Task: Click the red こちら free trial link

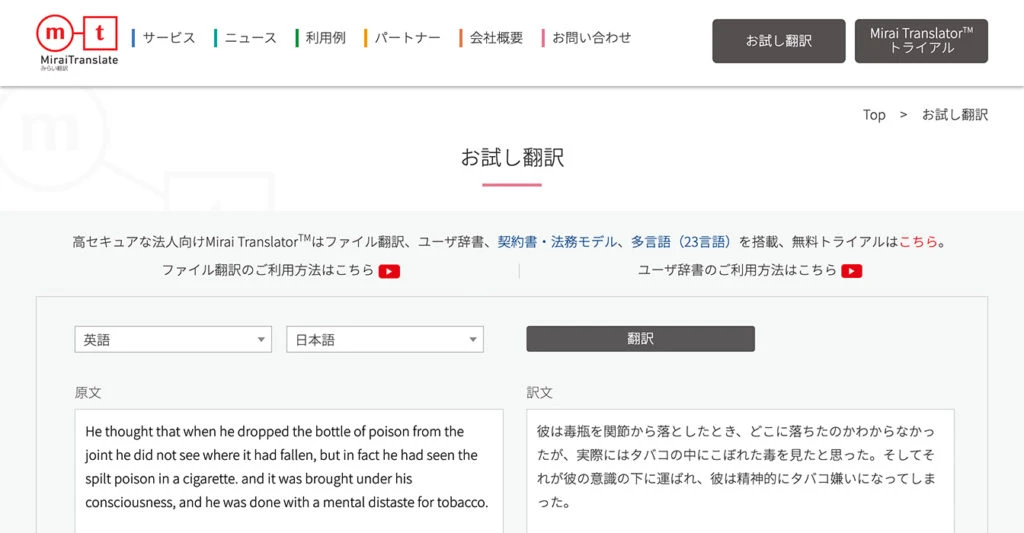Action: 918,242
